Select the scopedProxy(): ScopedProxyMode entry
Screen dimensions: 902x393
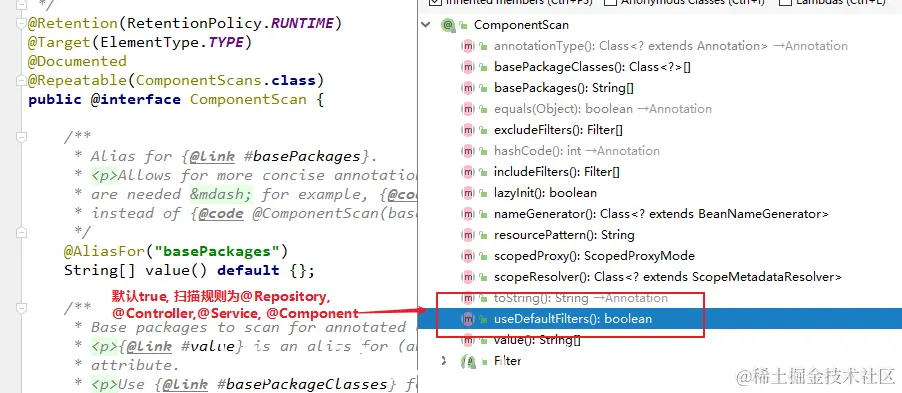pos(594,256)
